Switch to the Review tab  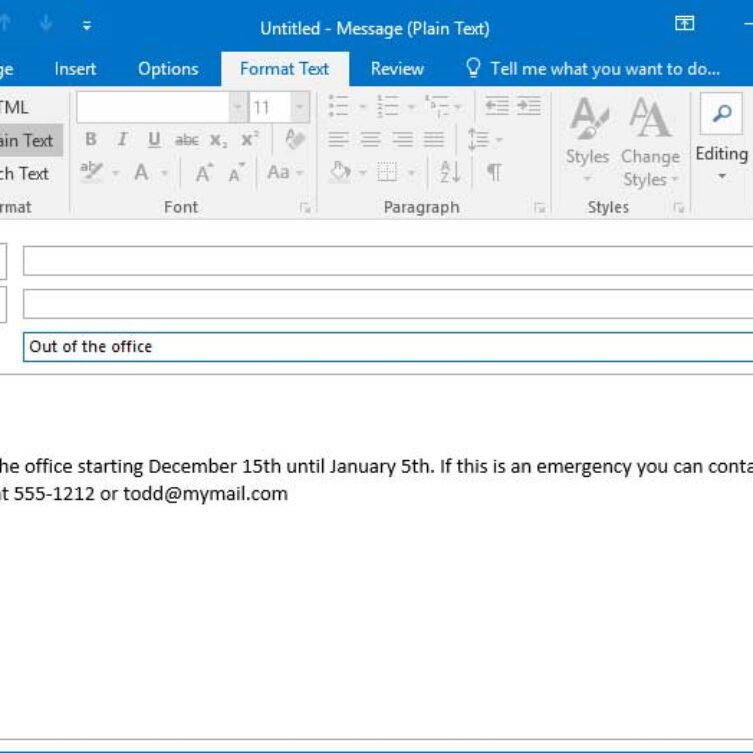pyautogui.click(x=397, y=69)
